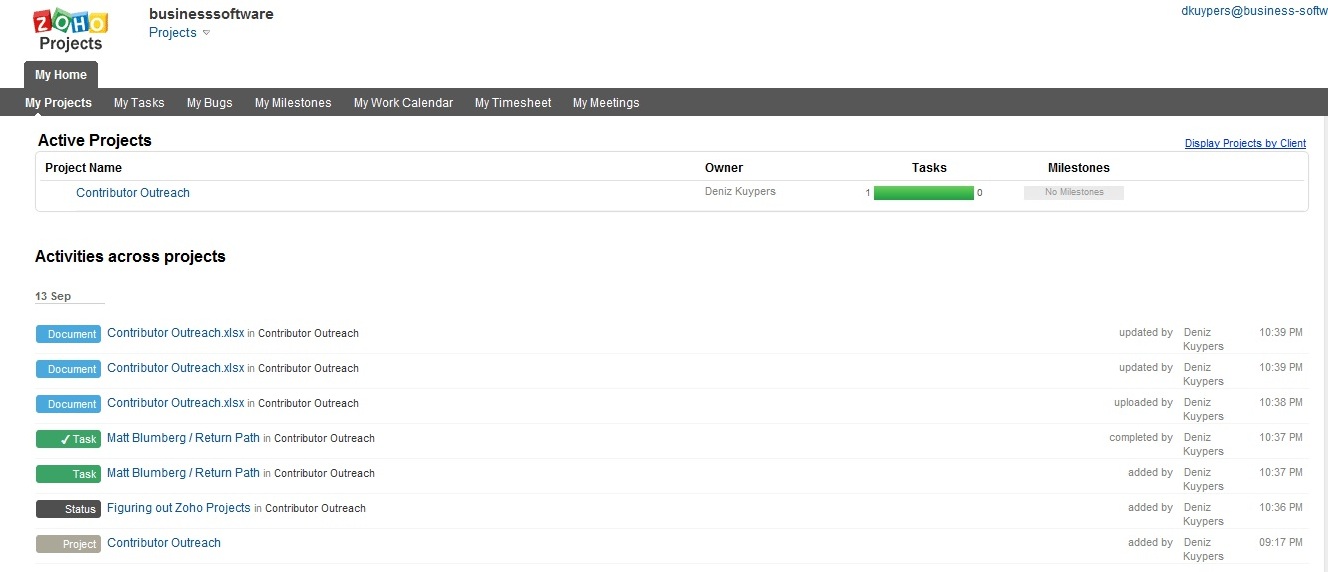View My Work Calendar tab
The image size is (1328, 572).
coord(403,103)
